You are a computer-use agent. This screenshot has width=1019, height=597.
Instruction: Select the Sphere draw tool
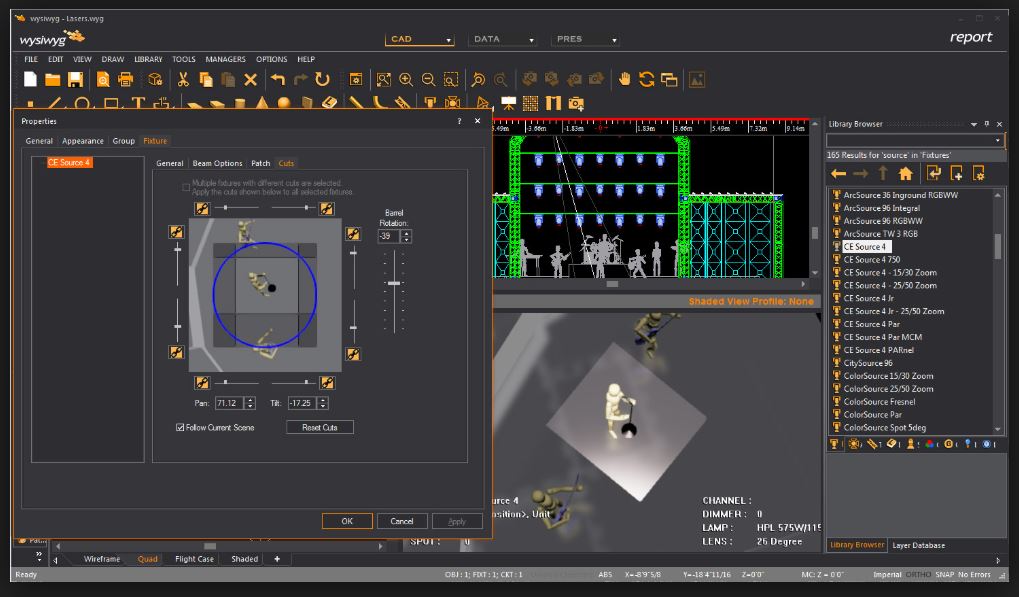coord(284,103)
